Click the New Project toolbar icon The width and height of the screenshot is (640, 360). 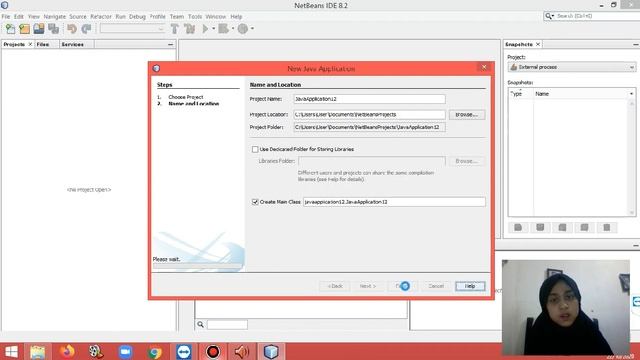[x=24, y=29]
